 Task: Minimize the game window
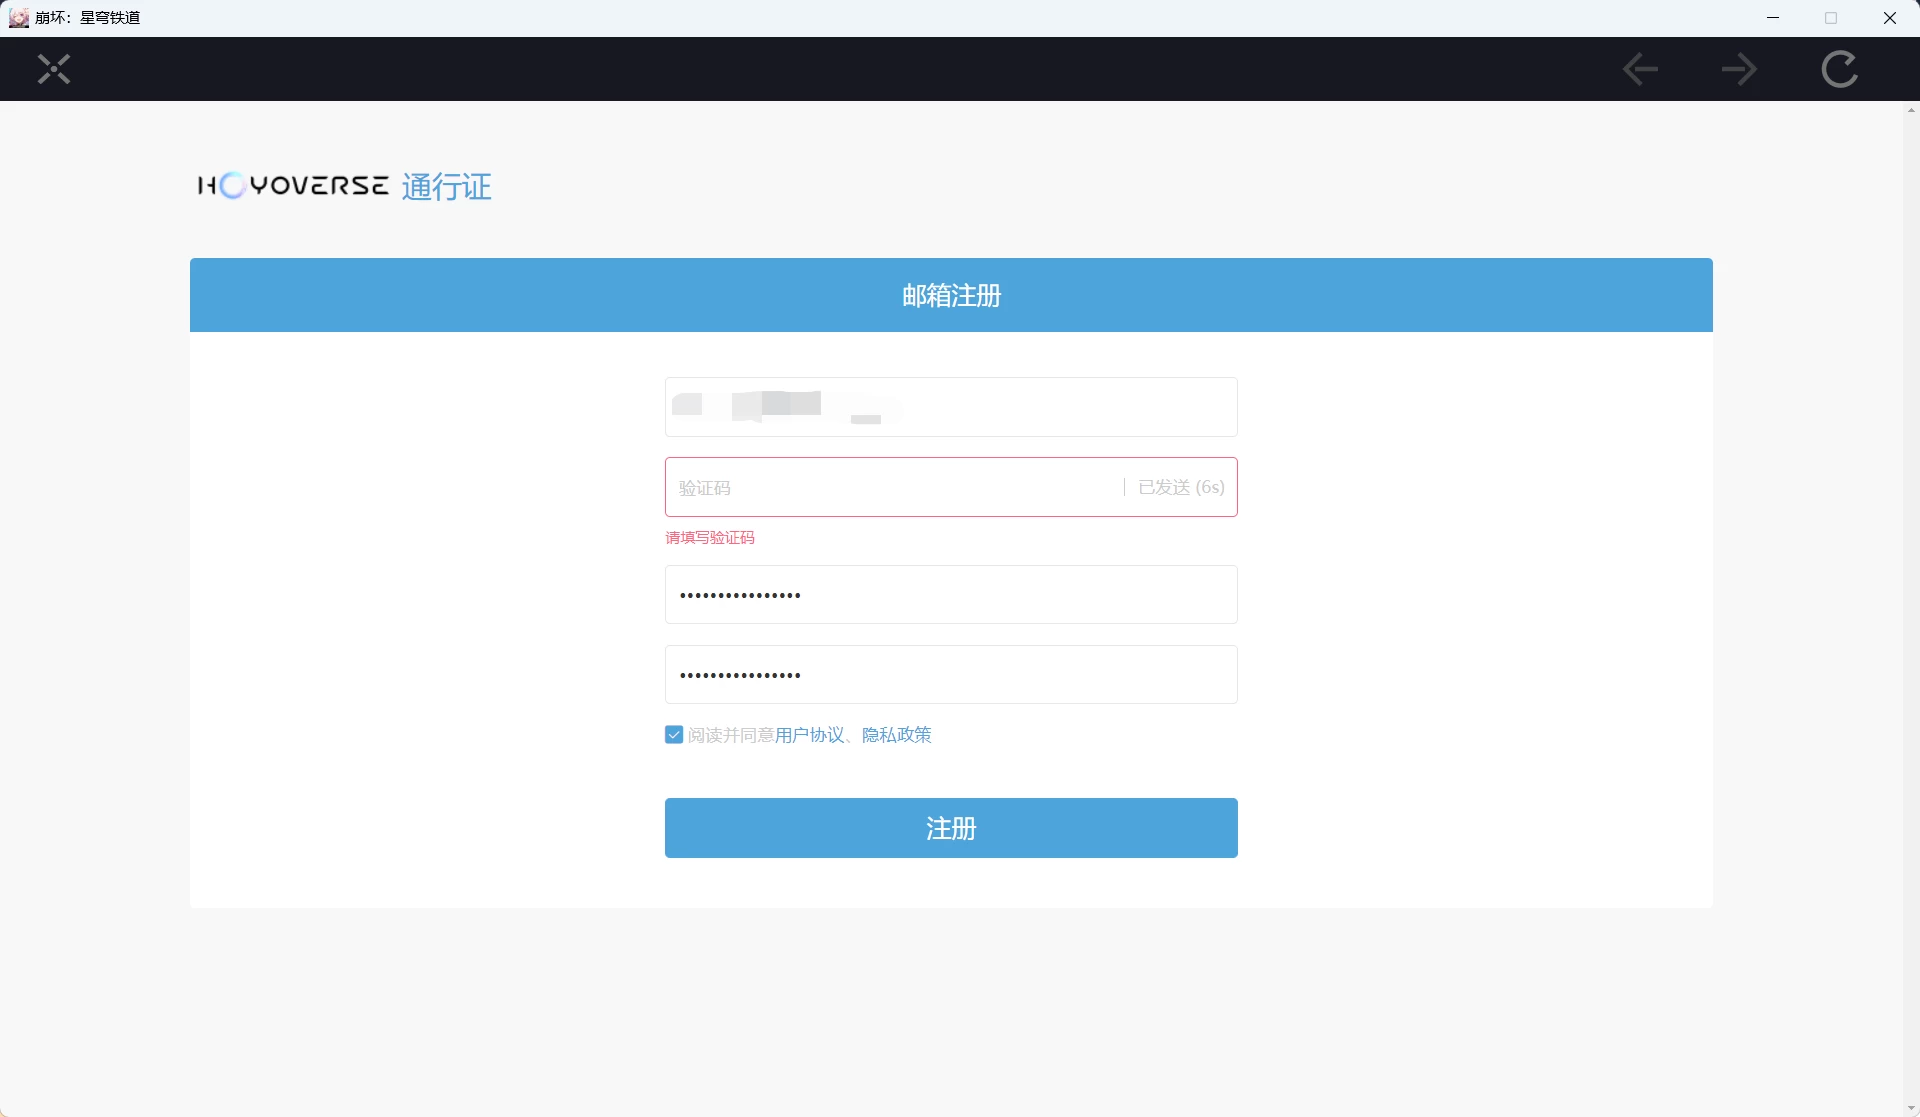(1773, 18)
